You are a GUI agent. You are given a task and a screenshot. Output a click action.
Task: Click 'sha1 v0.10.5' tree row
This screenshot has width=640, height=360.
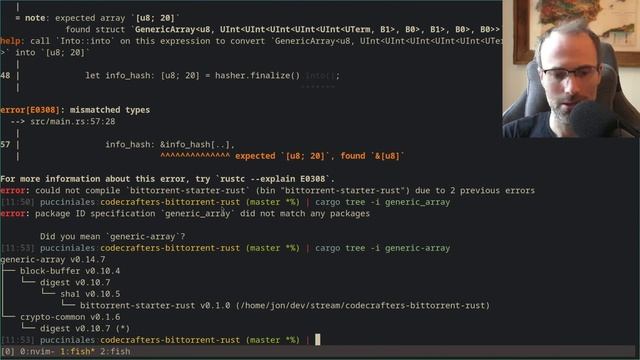point(90,294)
